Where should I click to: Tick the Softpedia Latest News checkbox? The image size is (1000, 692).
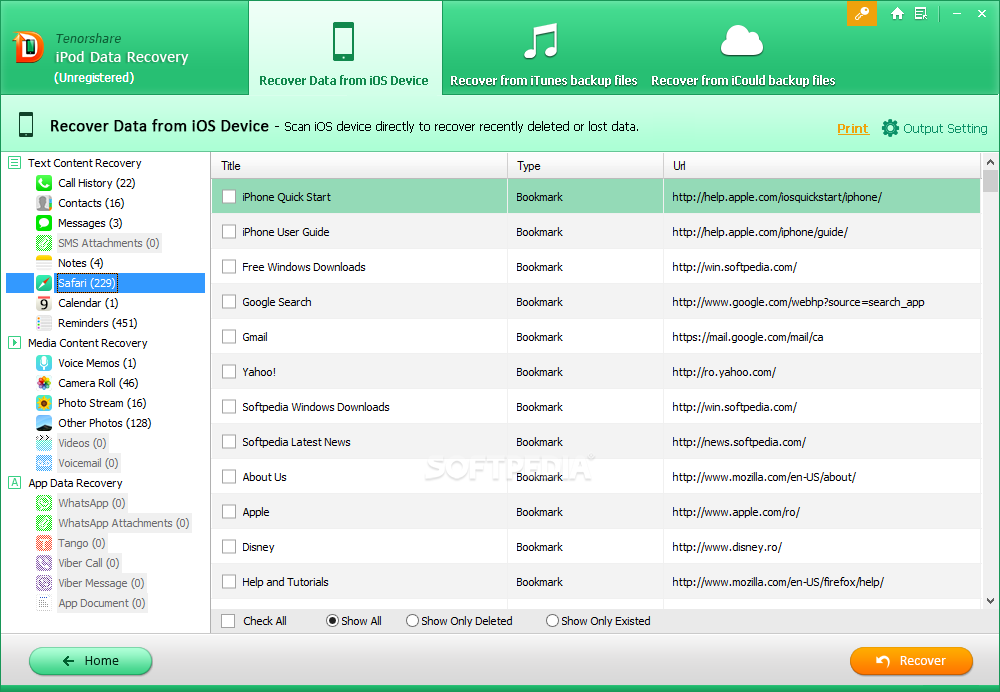pyautogui.click(x=229, y=441)
